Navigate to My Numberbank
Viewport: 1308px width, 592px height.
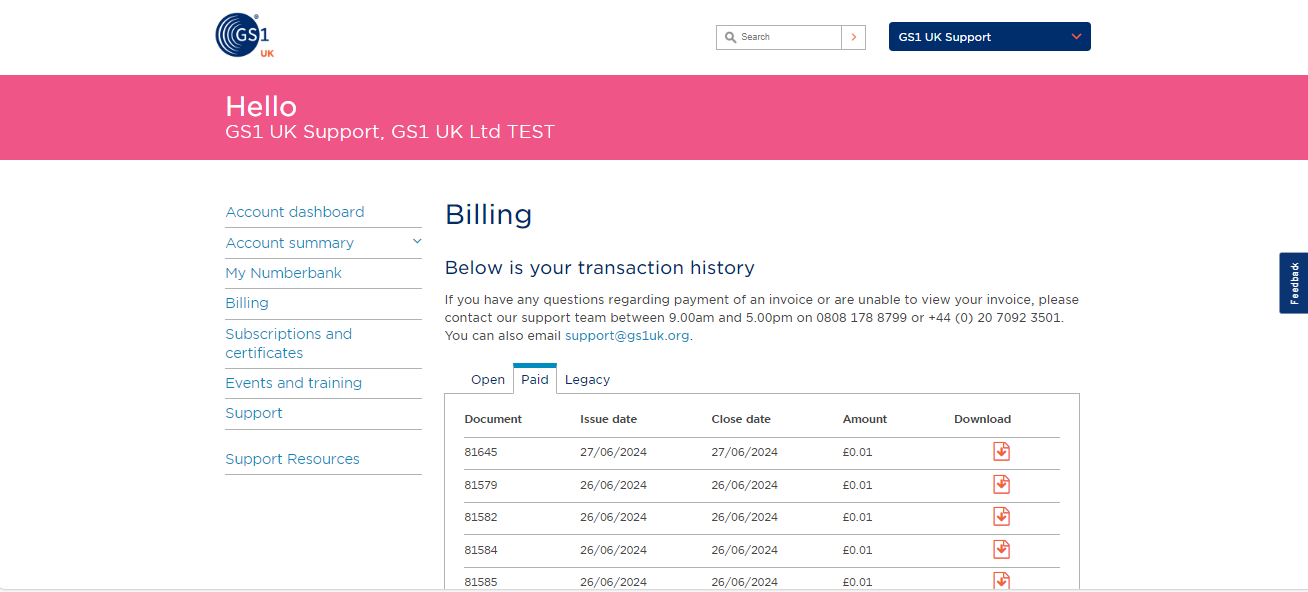pos(284,272)
